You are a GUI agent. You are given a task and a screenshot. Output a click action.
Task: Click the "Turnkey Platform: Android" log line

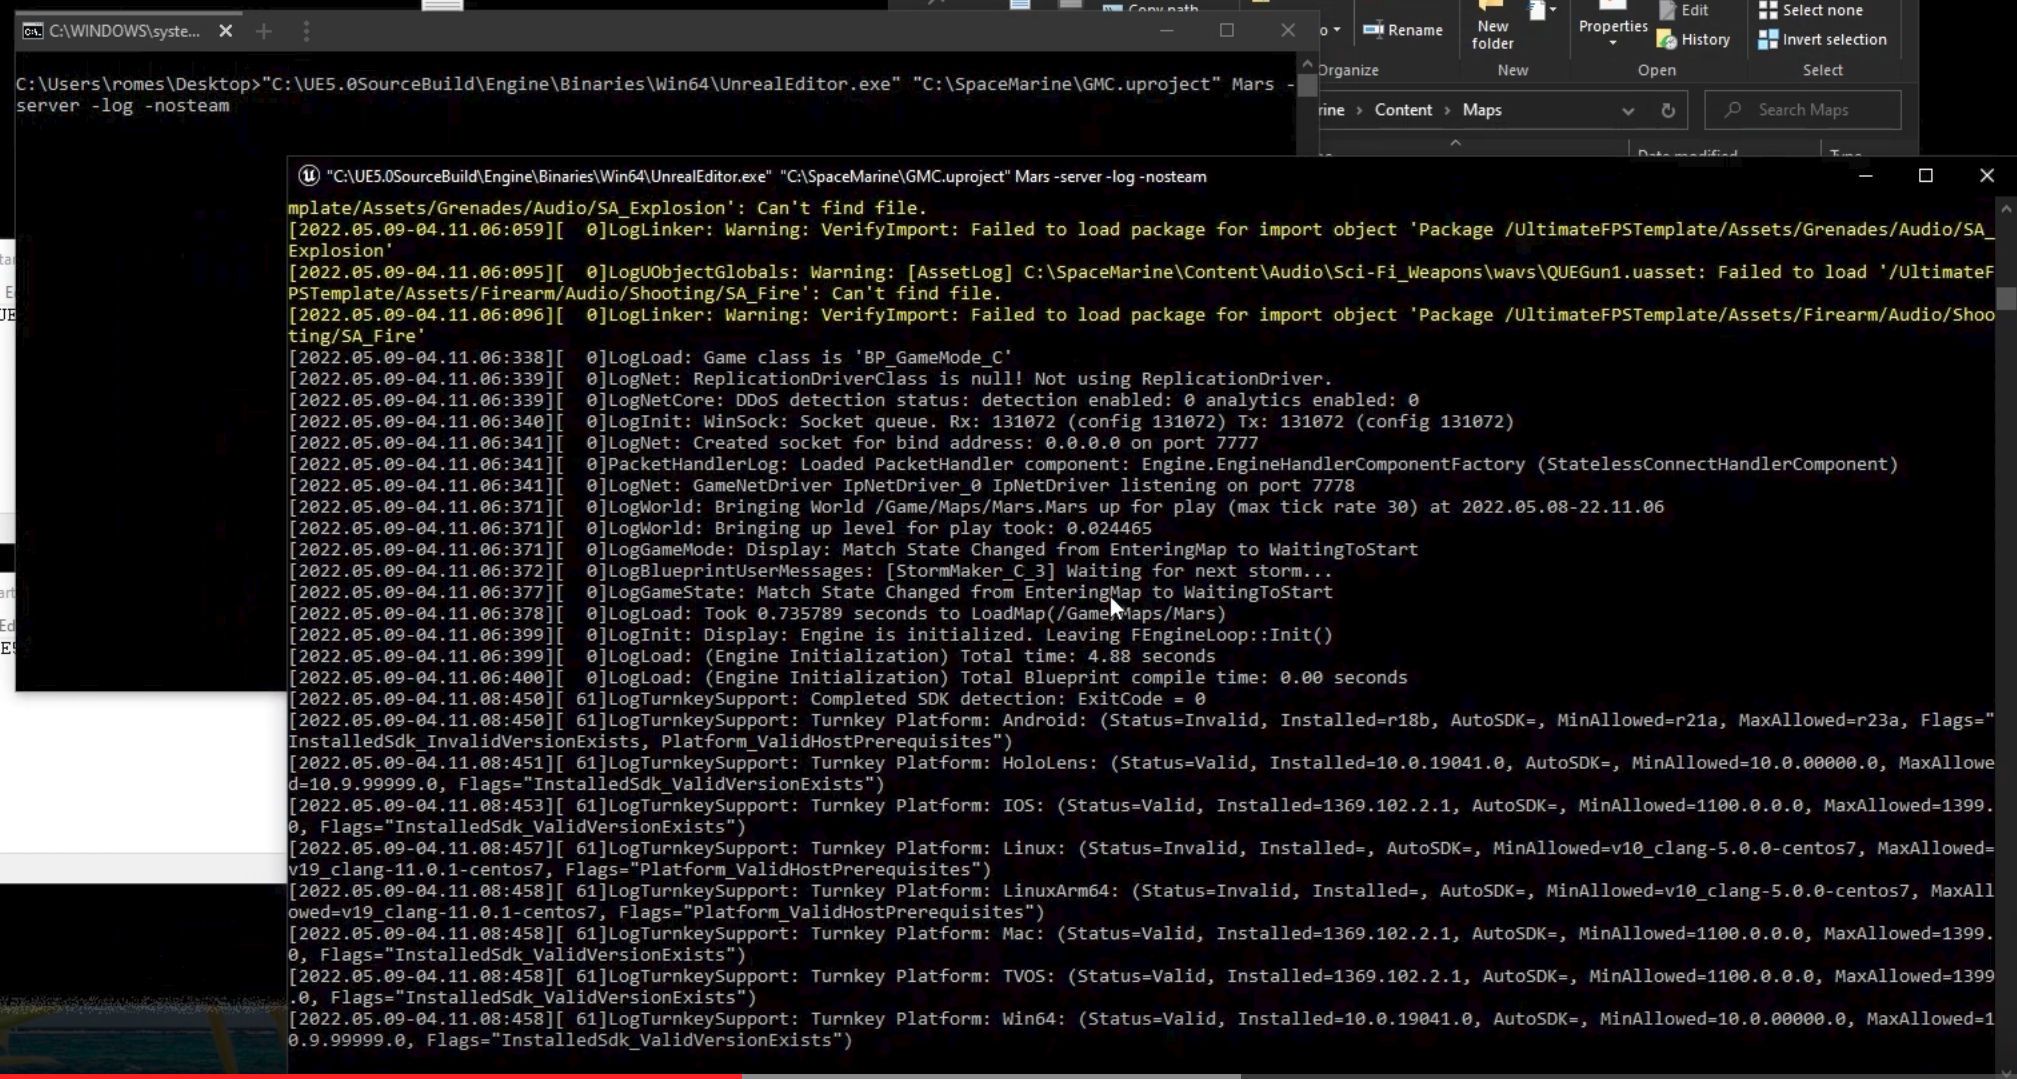coord(1141,731)
